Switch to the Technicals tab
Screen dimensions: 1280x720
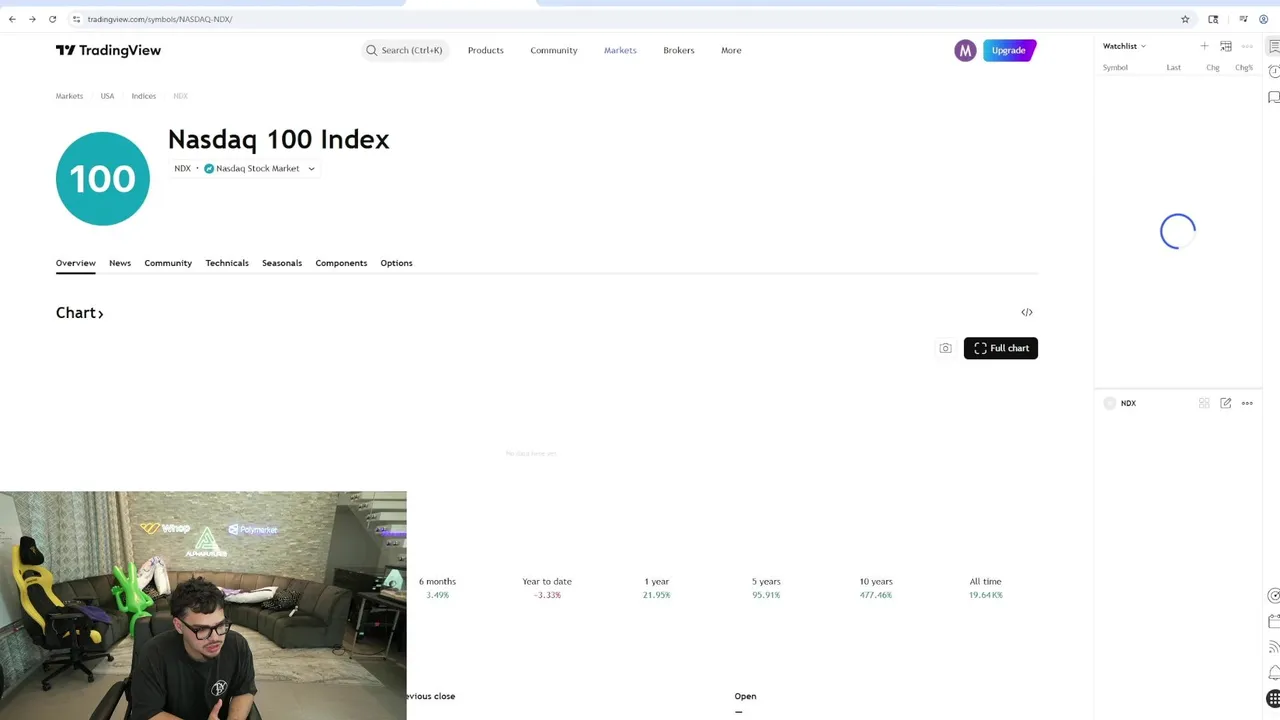227,263
